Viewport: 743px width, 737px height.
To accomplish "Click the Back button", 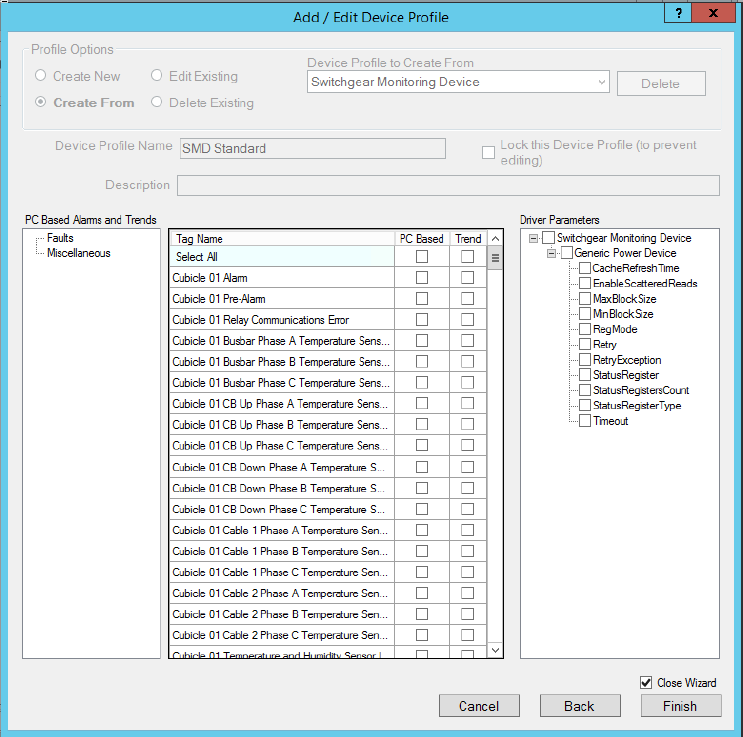I will click(x=580, y=706).
